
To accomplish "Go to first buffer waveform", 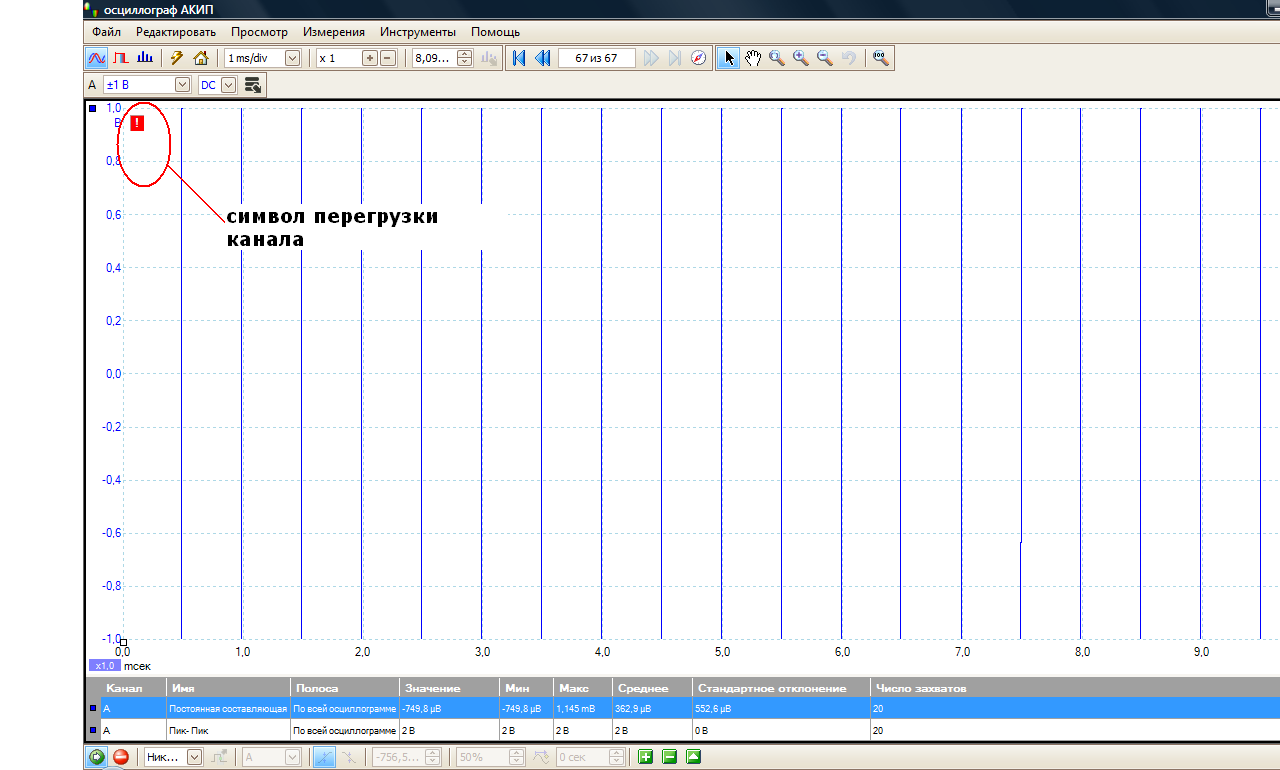I will 519,58.
